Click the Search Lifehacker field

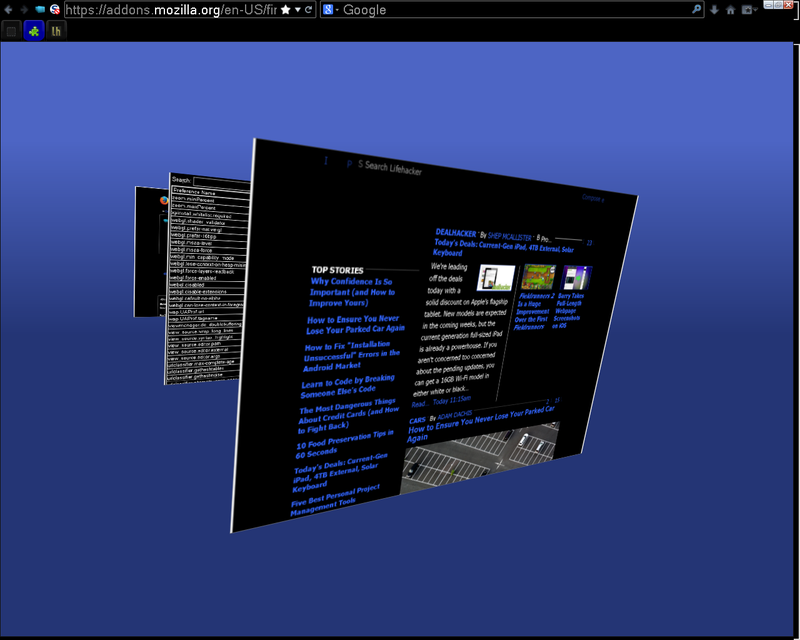point(390,168)
